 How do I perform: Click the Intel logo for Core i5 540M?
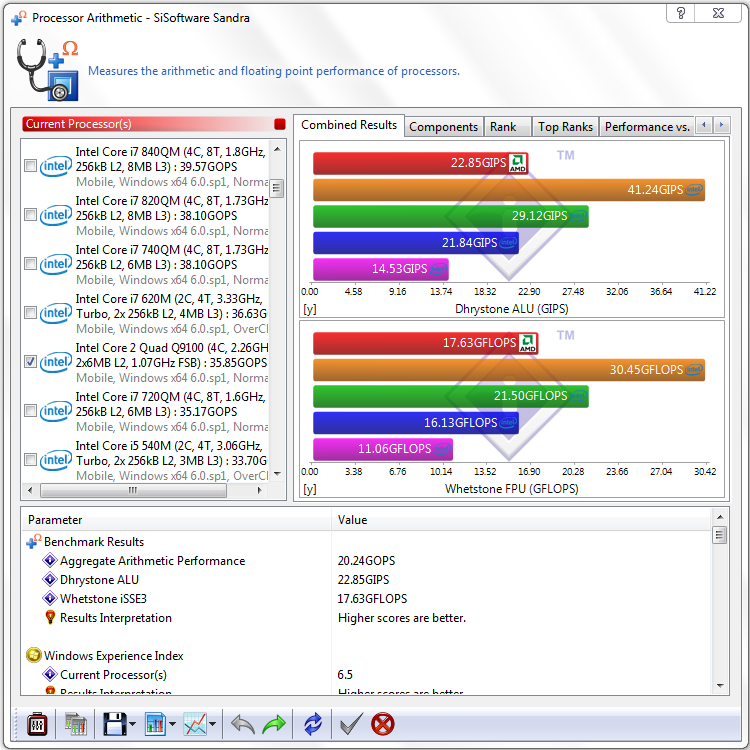[56, 460]
